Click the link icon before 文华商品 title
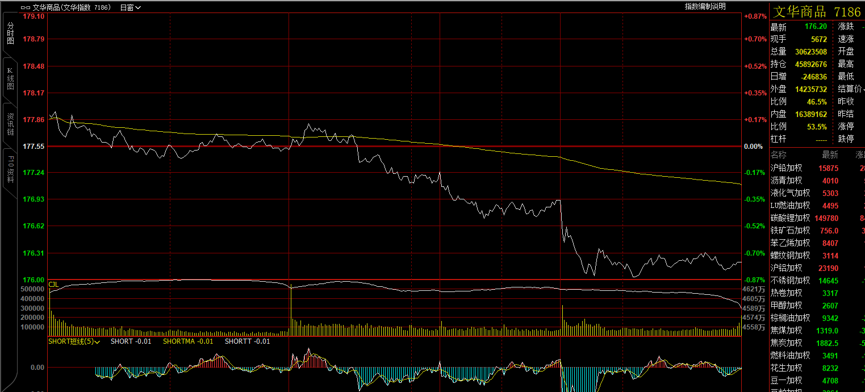The height and width of the screenshot is (392, 865). pyautogui.click(x=25, y=8)
